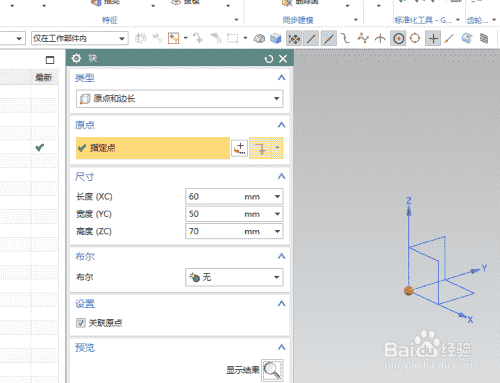Open the dropdown arrow next to funnel filter icon

tap(186, 38)
